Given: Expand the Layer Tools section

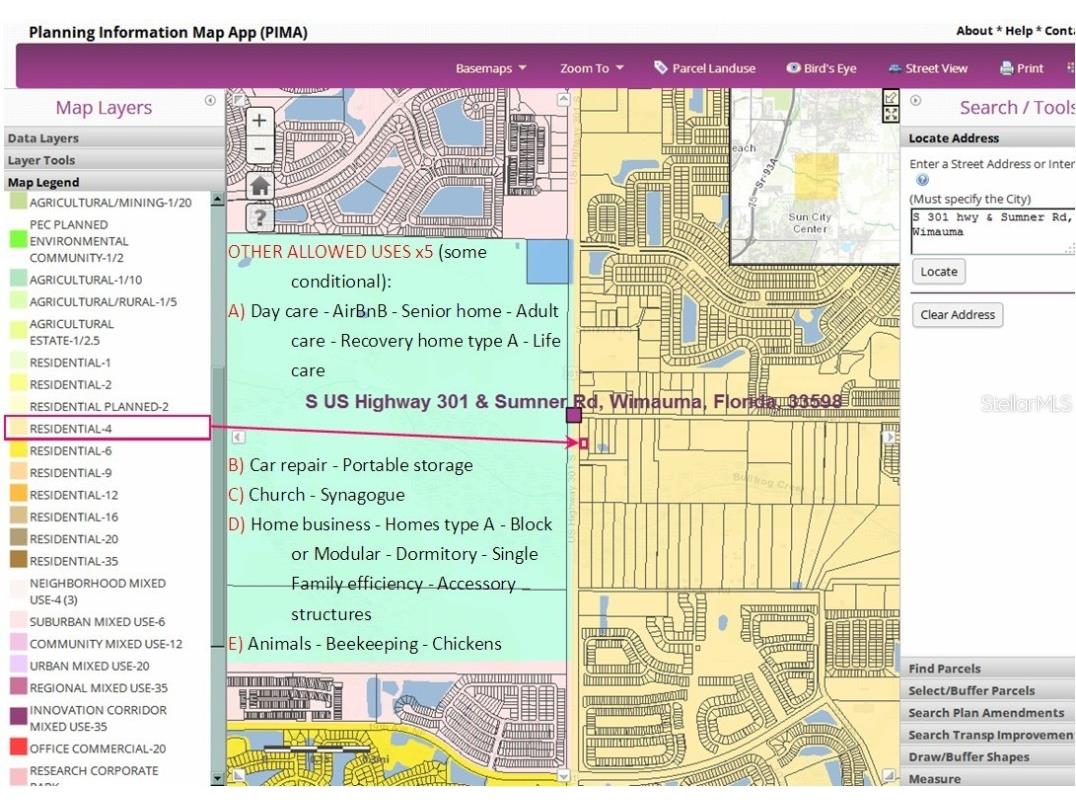Looking at the screenshot, I should click(x=41, y=161).
